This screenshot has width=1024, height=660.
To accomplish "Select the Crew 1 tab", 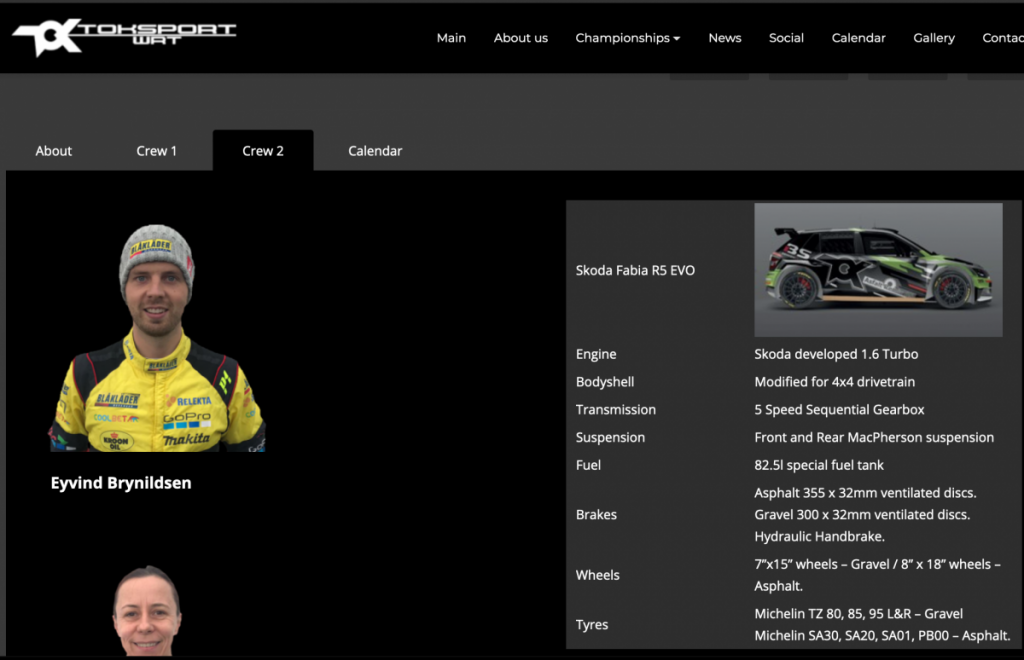I will (157, 151).
